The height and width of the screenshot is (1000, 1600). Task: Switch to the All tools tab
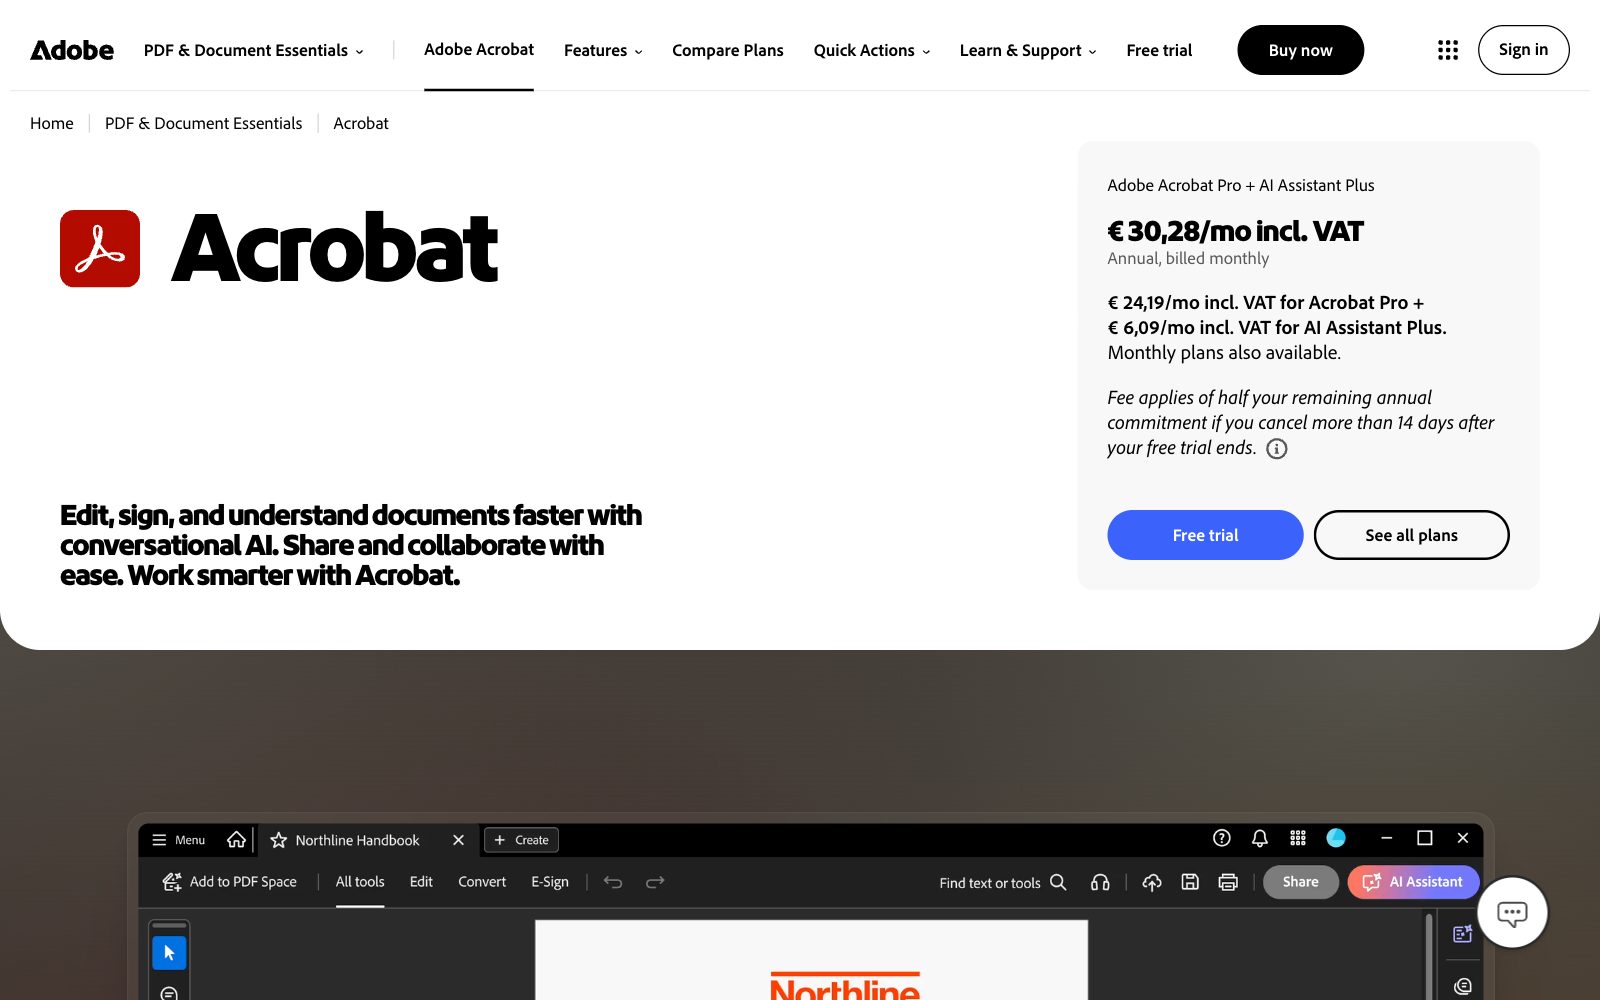[x=360, y=882]
